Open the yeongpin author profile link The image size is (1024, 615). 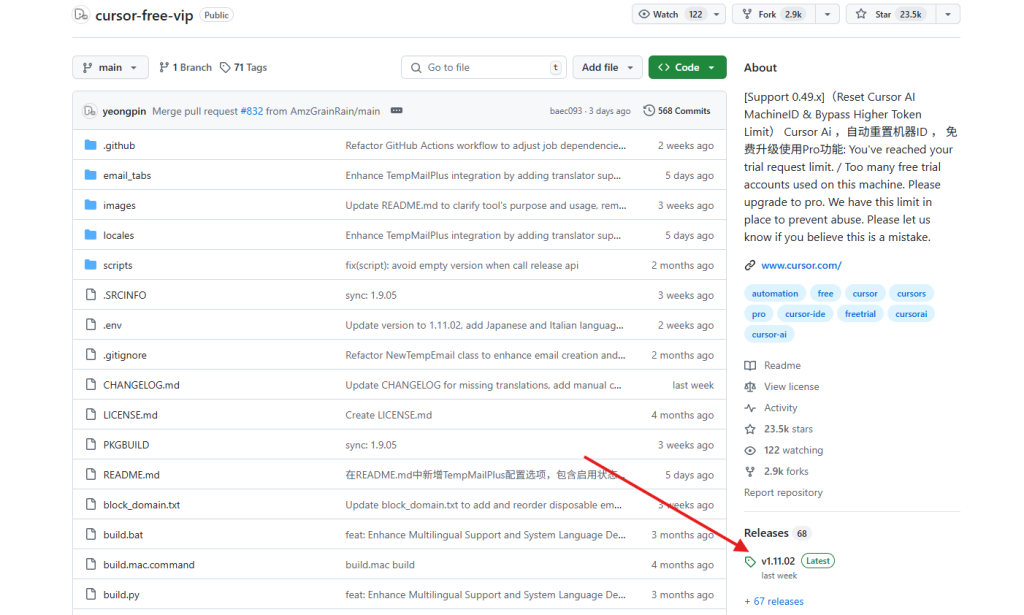tap(124, 111)
